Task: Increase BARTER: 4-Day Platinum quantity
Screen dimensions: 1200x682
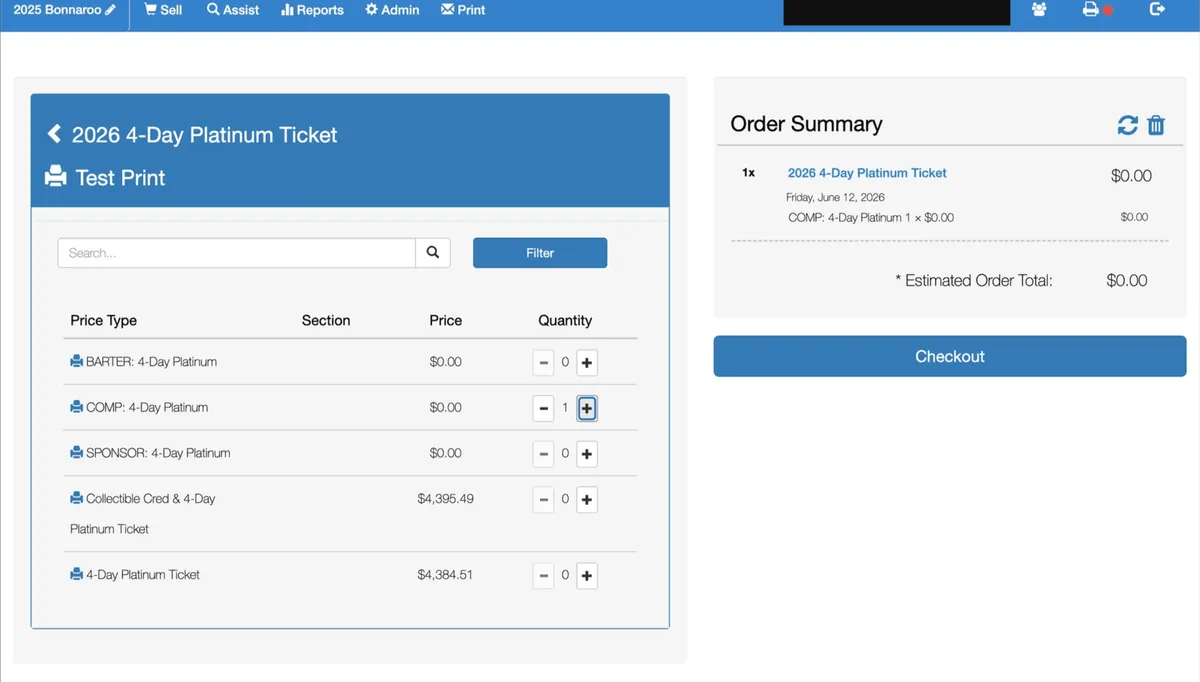Action: [587, 362]
